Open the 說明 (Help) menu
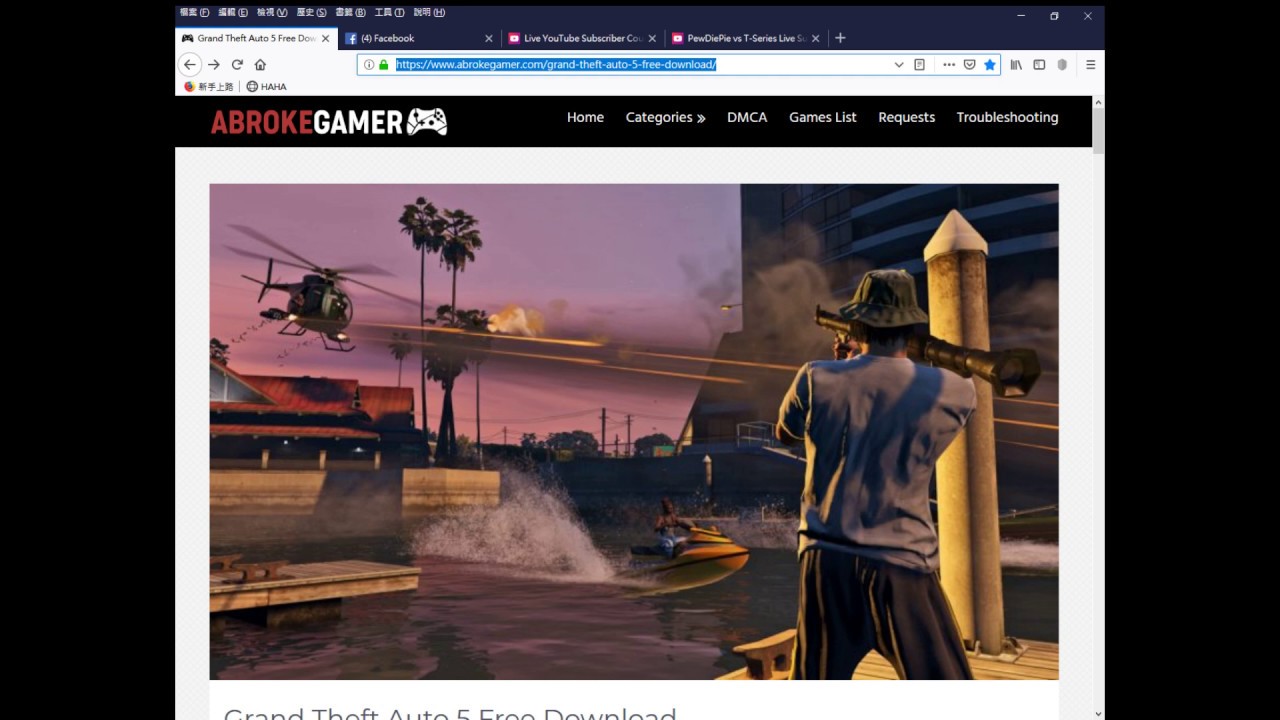Screen dimensions: 1280x720 pos(428,13)
